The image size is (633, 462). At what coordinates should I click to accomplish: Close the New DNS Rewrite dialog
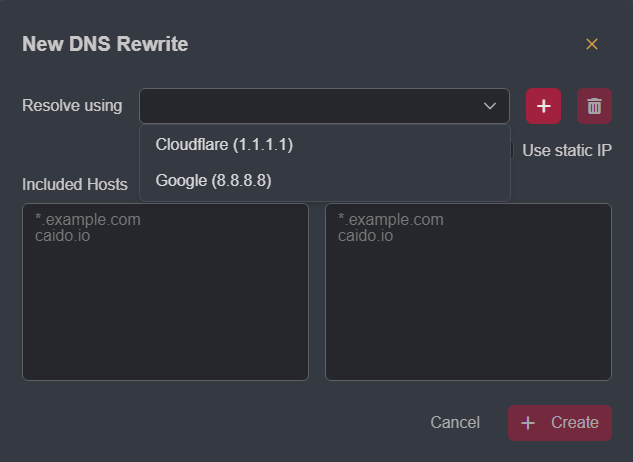coord(591,44)
